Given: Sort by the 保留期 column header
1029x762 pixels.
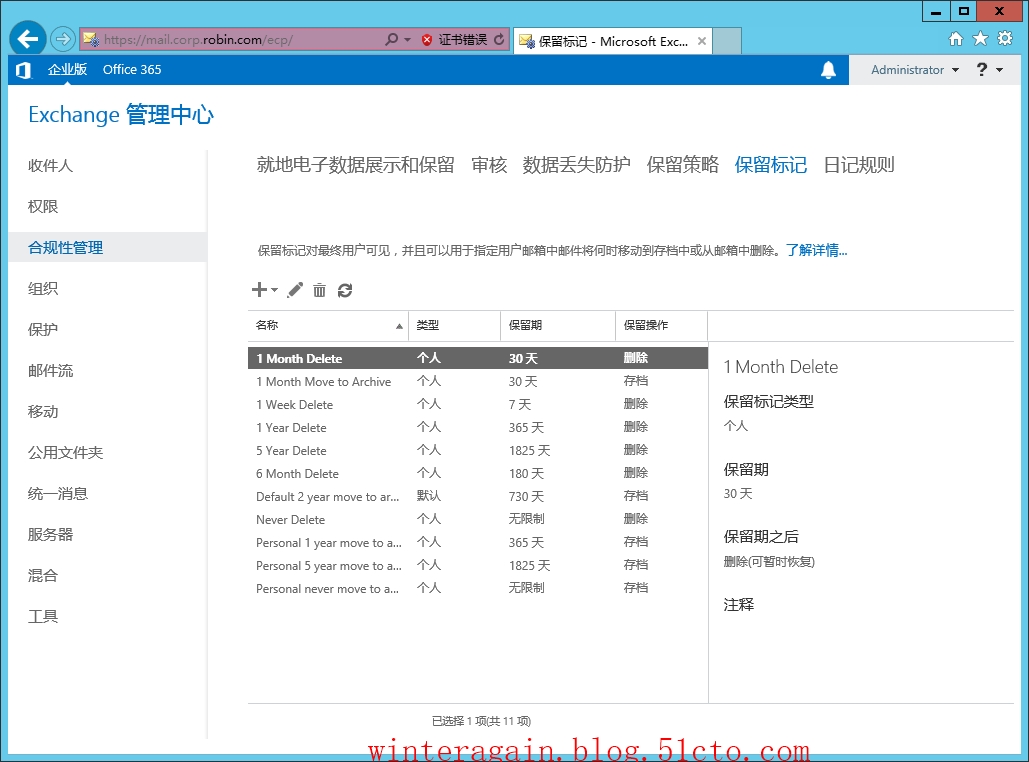Looking at the screenshot, I should pos(558,326).
